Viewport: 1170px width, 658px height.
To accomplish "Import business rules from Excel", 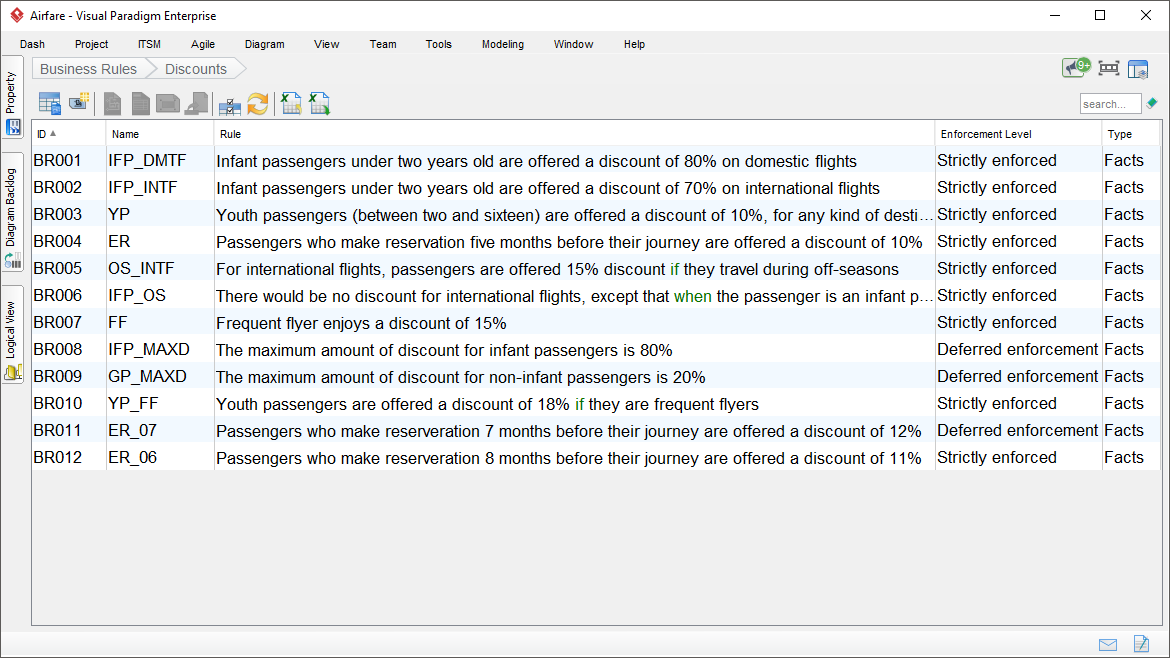I will tap(289, 103).
